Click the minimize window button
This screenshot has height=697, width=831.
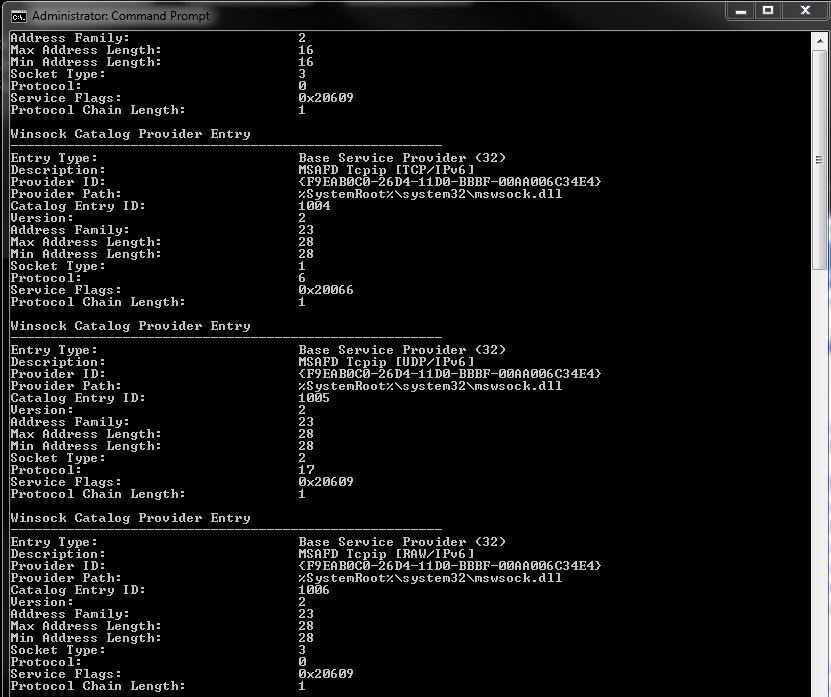click(741, 11)
